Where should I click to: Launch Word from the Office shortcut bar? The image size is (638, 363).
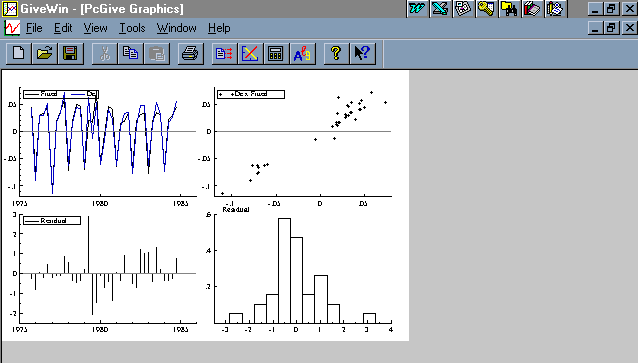[x=417, y=9]
